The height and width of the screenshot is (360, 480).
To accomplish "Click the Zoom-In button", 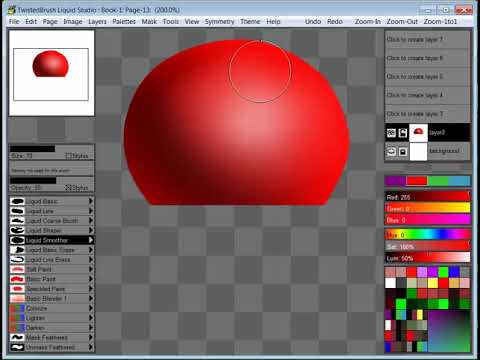I will pyautogui.click(x=368, y=22).
